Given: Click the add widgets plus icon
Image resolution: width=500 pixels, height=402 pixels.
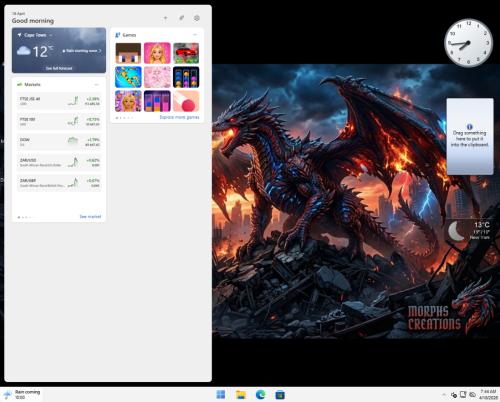Looking at the screenshot, I should click(x=165, y=18).
